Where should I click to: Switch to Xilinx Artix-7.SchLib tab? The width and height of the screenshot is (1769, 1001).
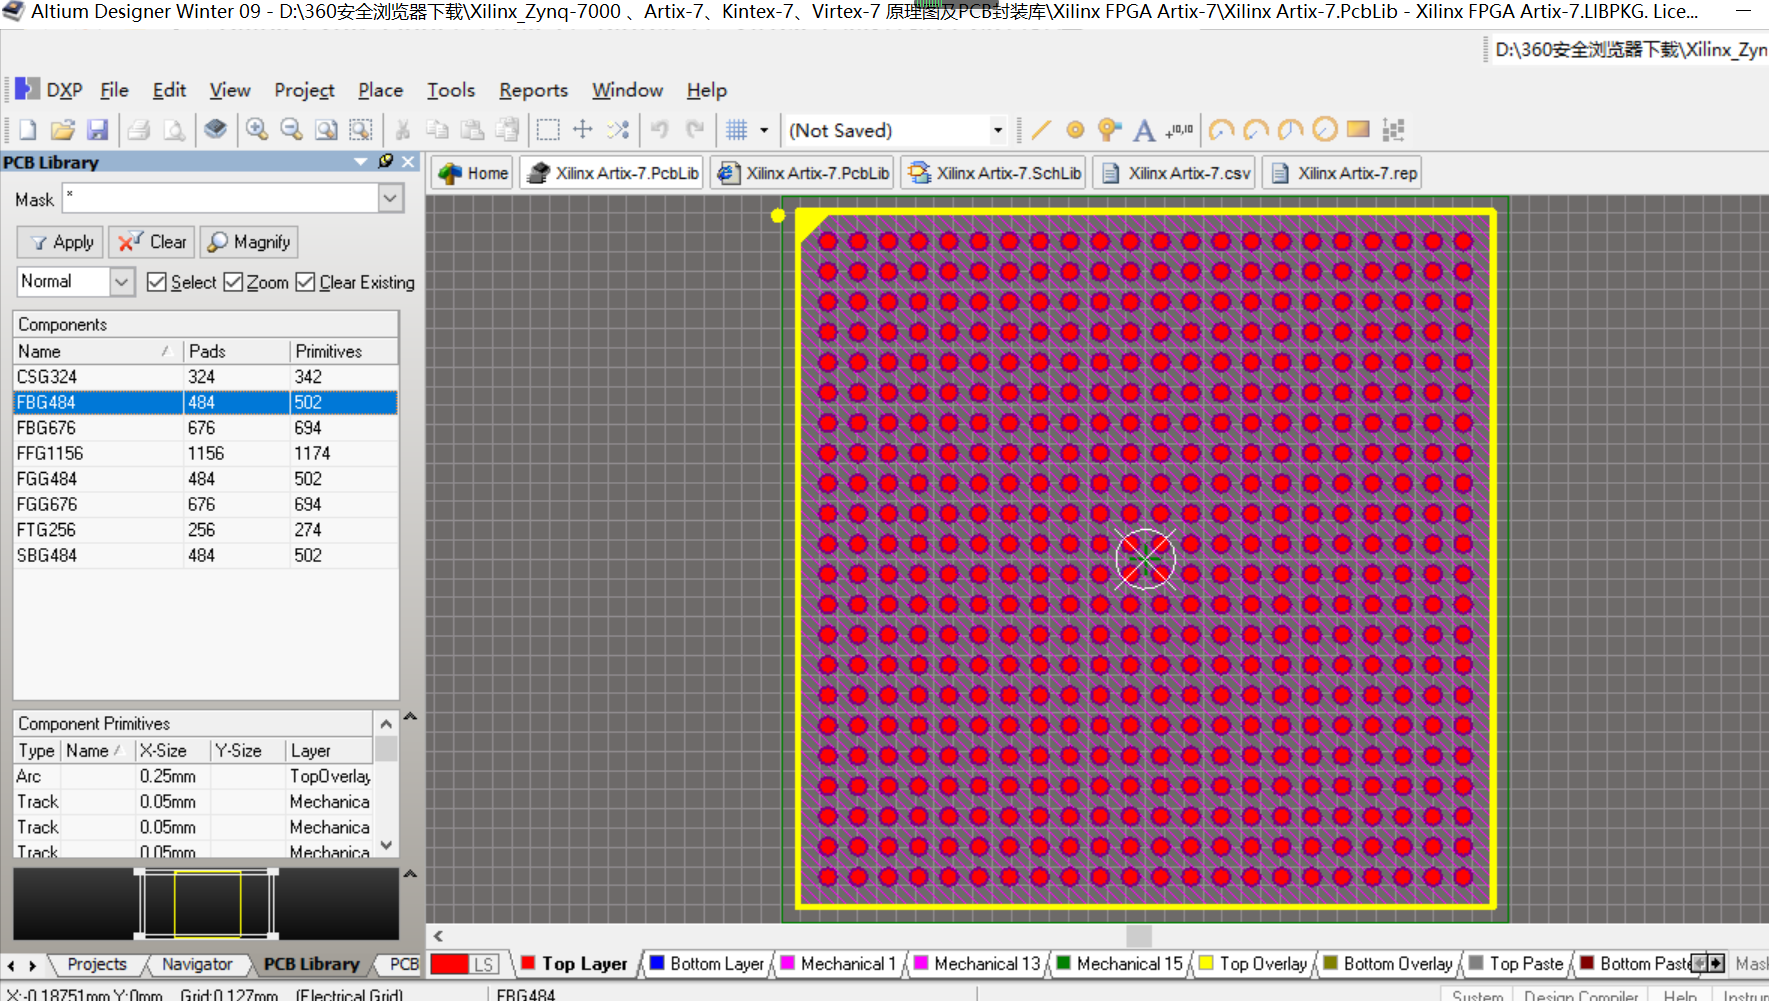tap(994, 173)
